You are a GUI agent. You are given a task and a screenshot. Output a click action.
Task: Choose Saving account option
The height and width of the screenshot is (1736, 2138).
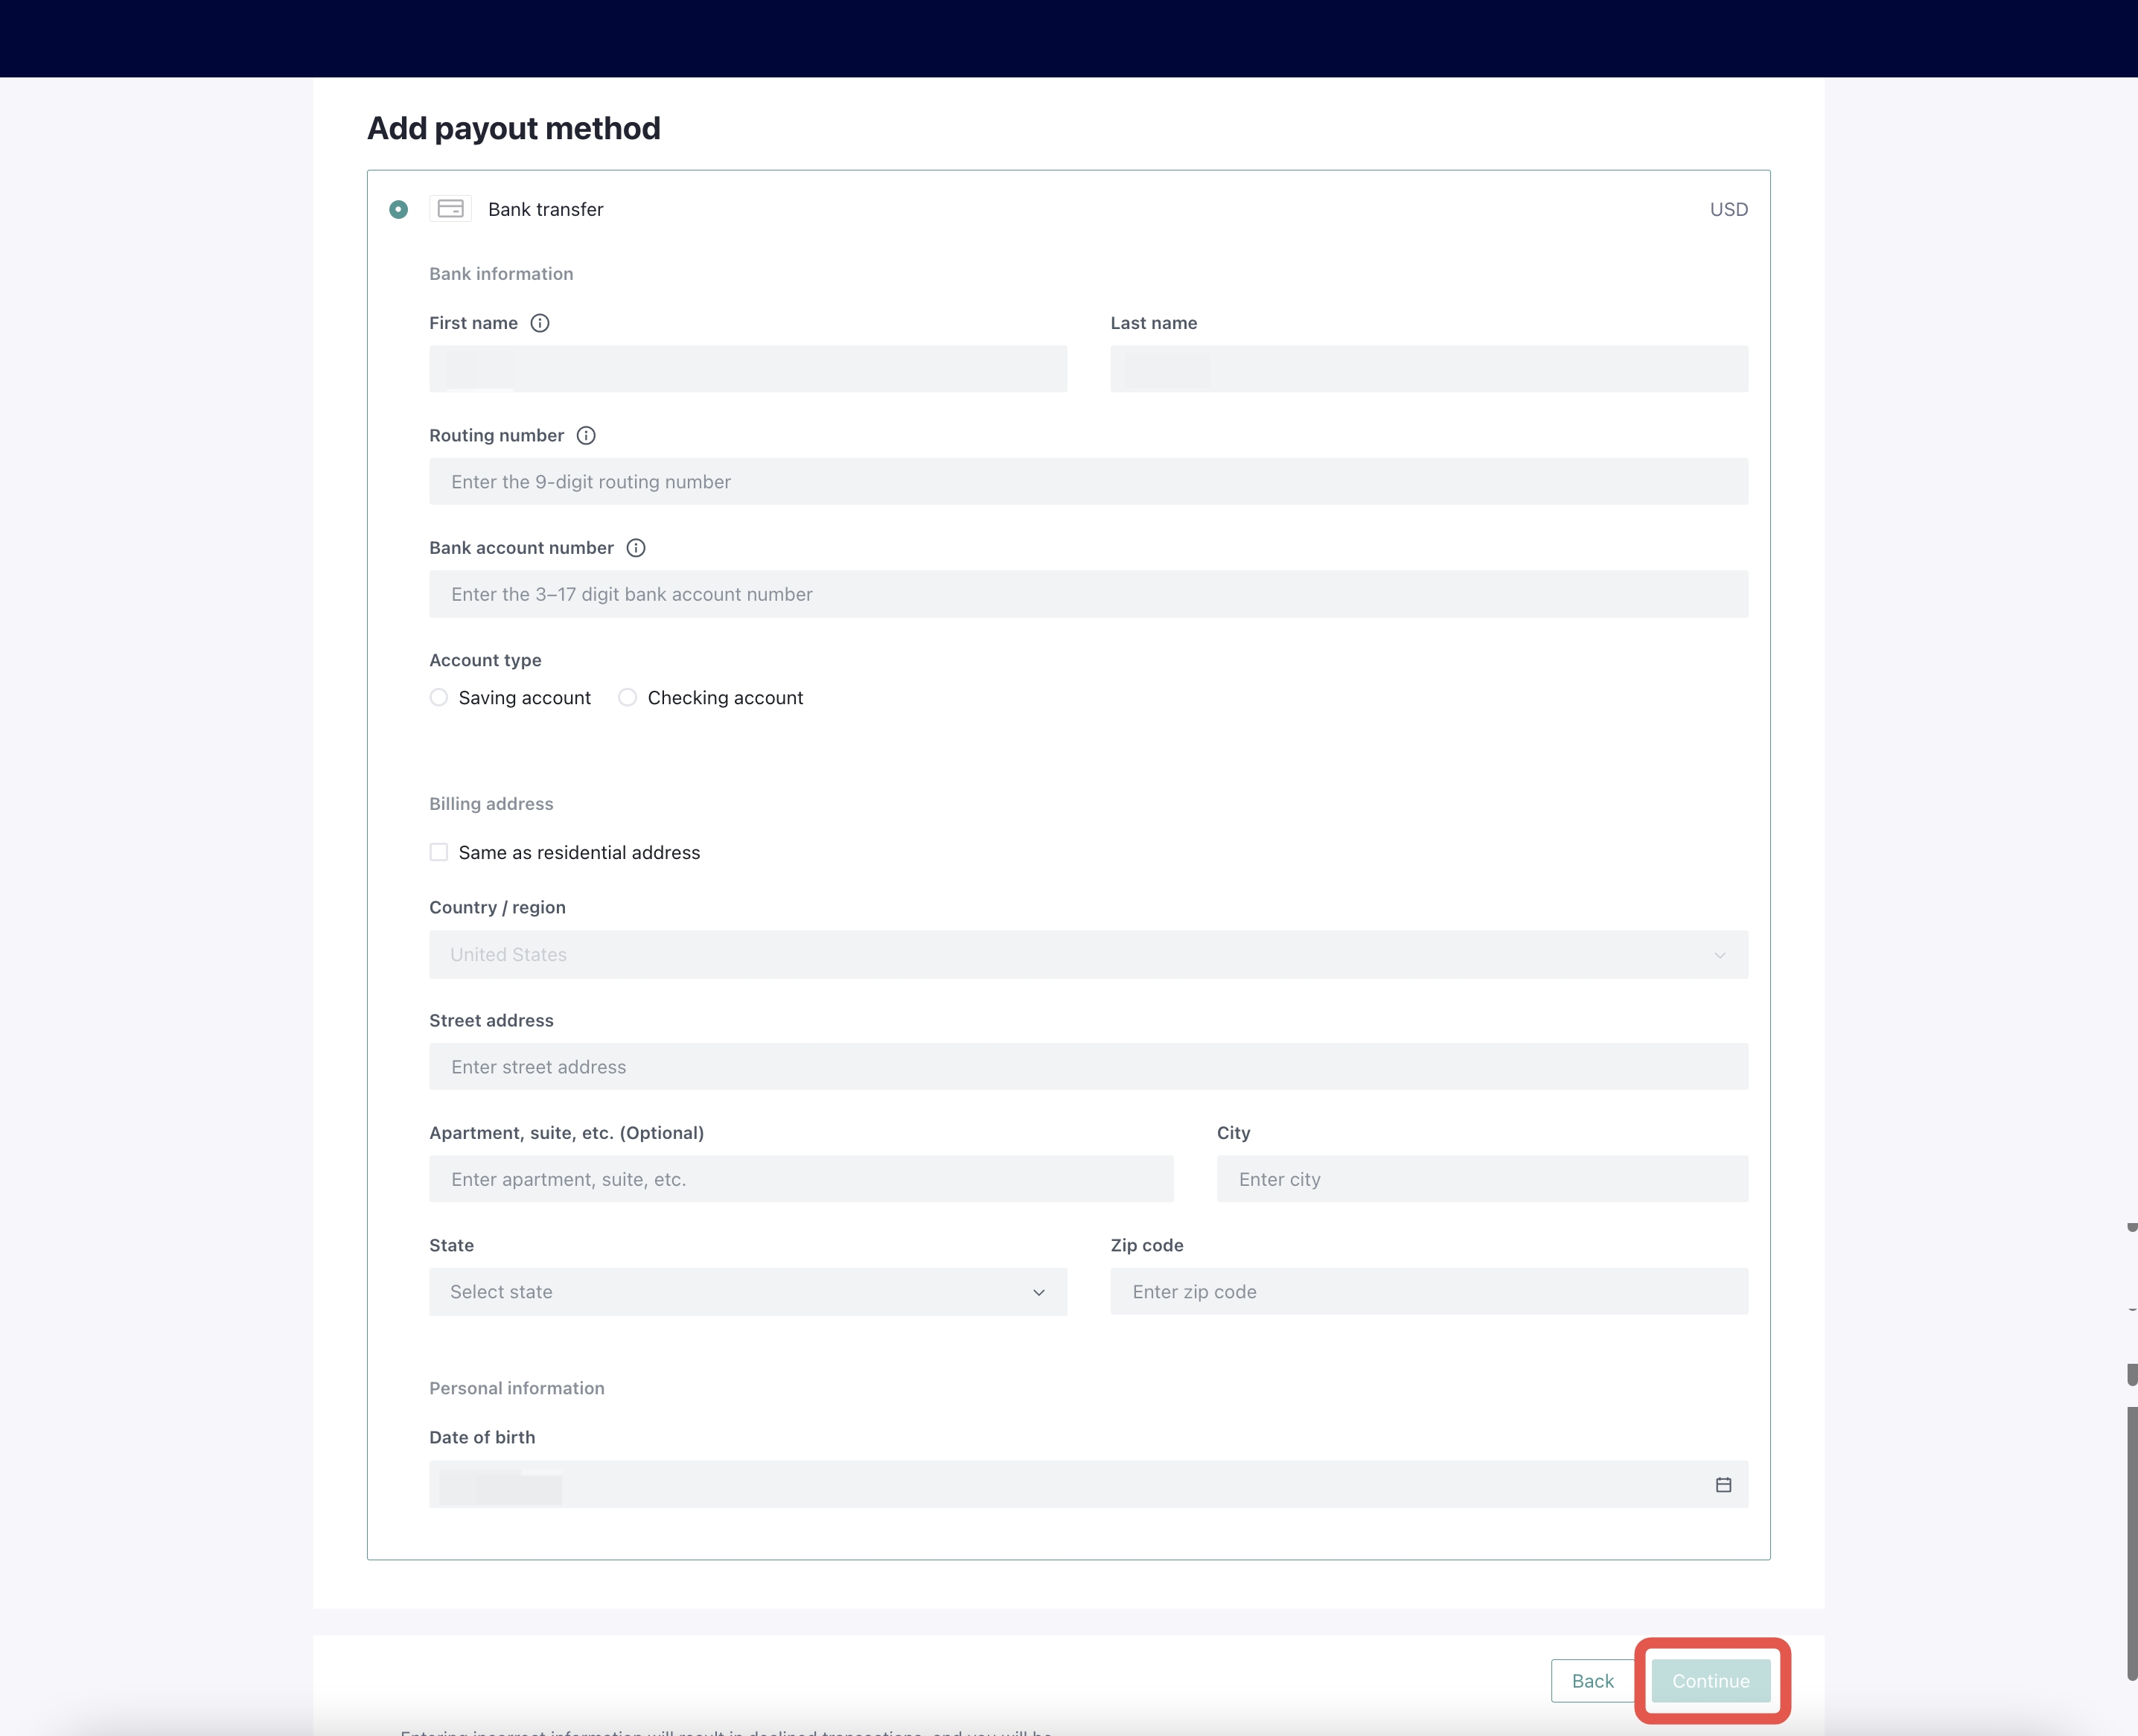point(439,697)
